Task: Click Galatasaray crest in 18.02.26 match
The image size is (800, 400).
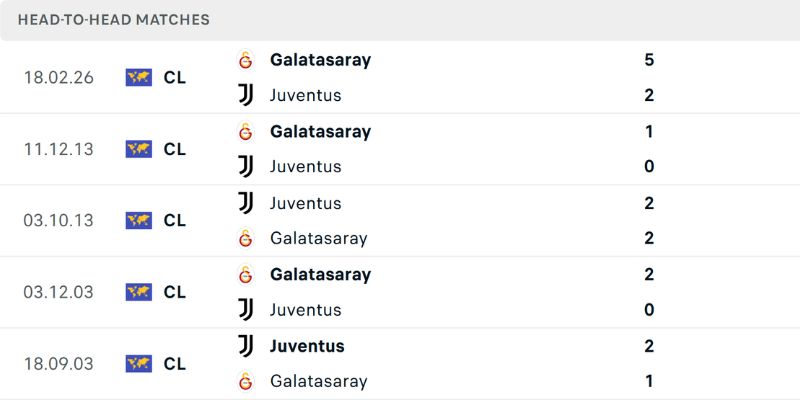Action: click(246, 60)
